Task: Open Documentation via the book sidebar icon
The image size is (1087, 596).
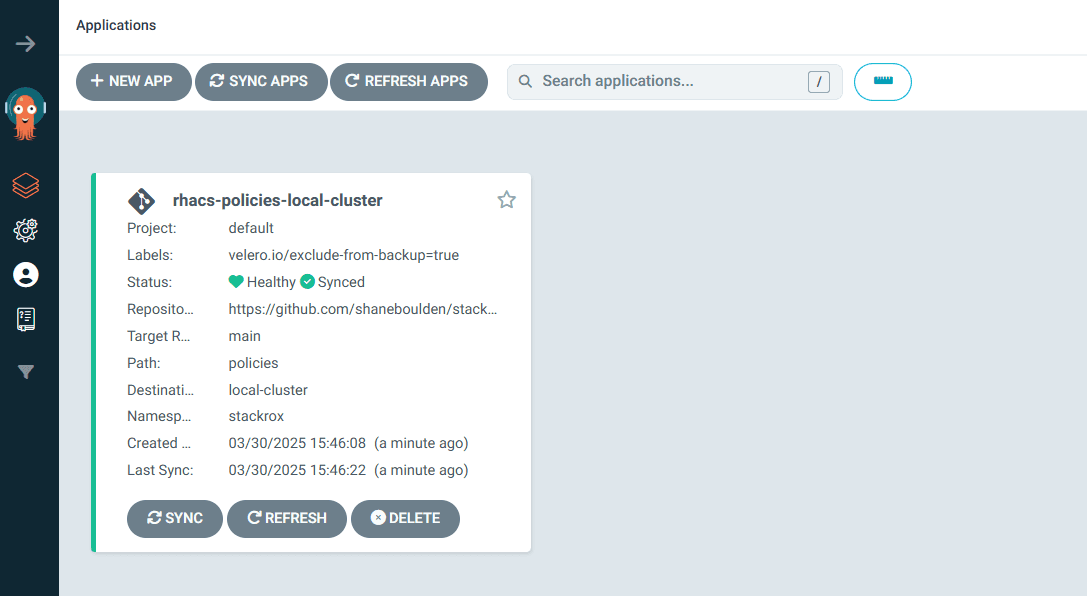Action: pyautogui.click(x=26, y=319)
